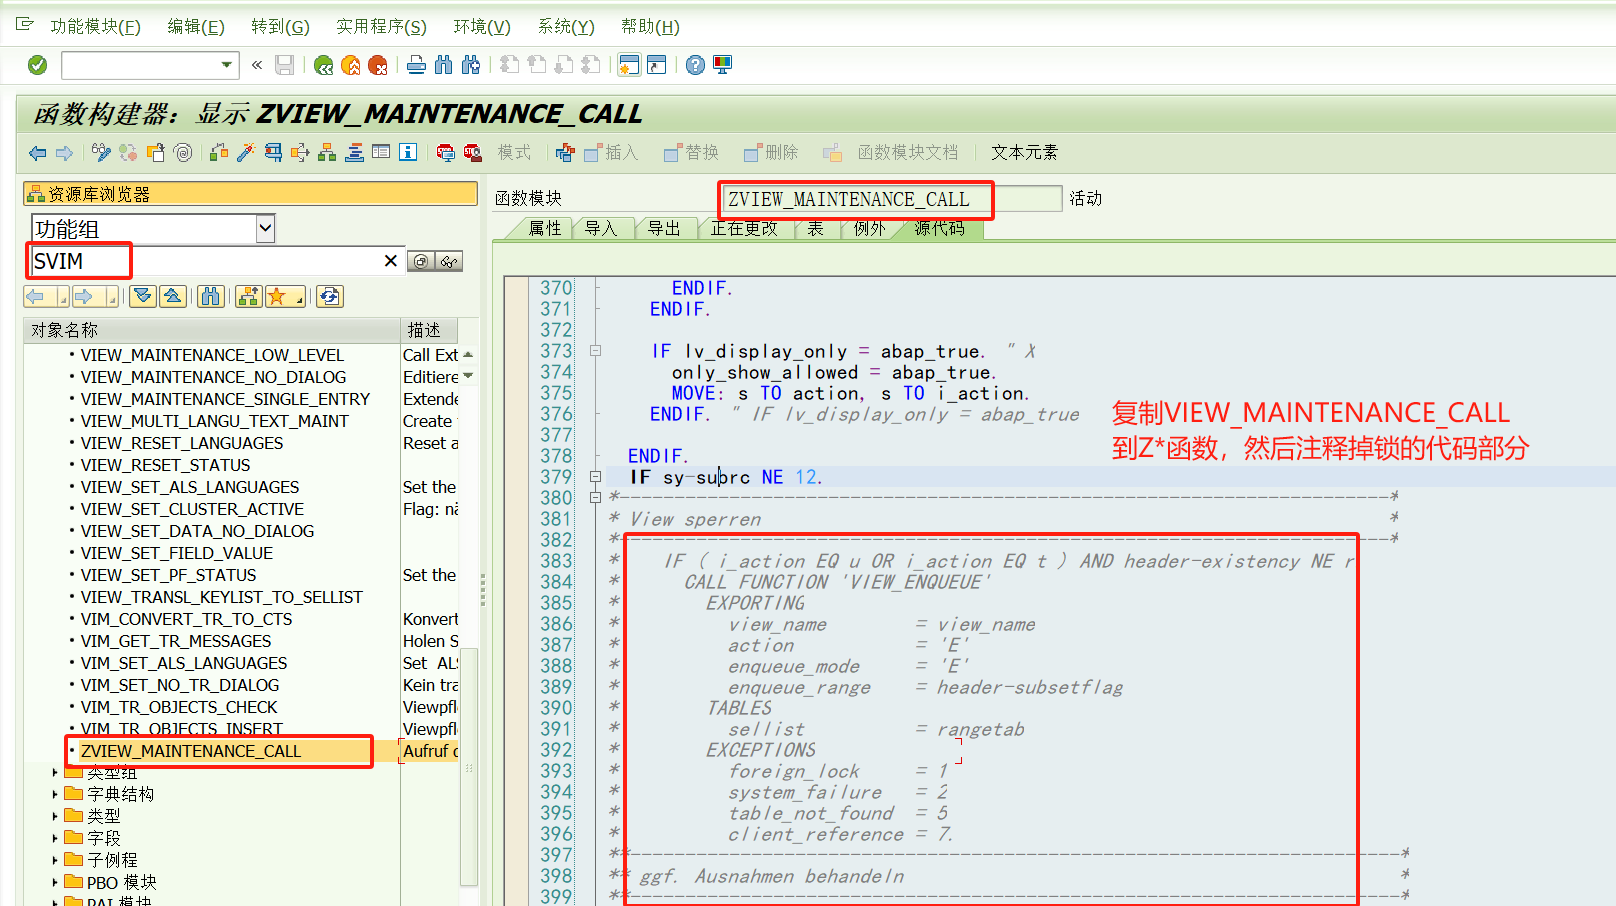This screenshot has width=1616, height=906.
Task: Expand the PBO 模块 folder
Action: [x=55, y=882]
